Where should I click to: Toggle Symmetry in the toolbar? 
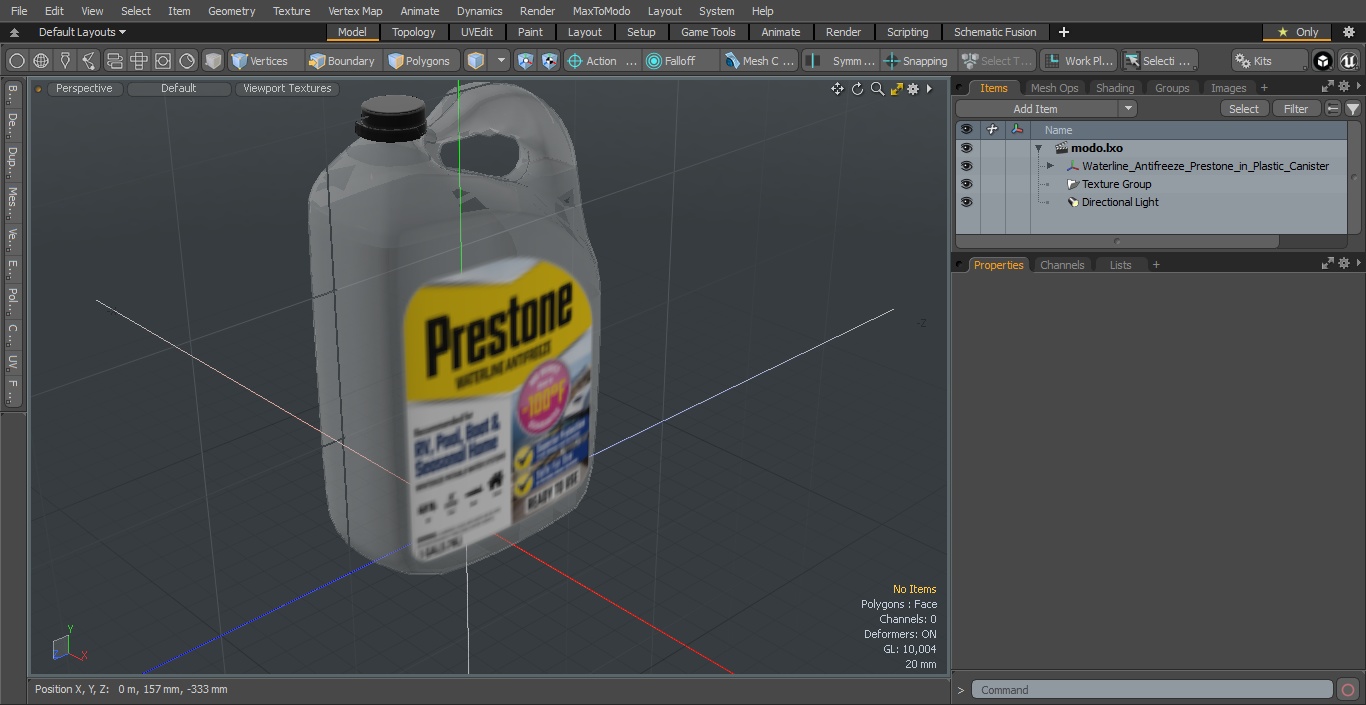[841, 61]
